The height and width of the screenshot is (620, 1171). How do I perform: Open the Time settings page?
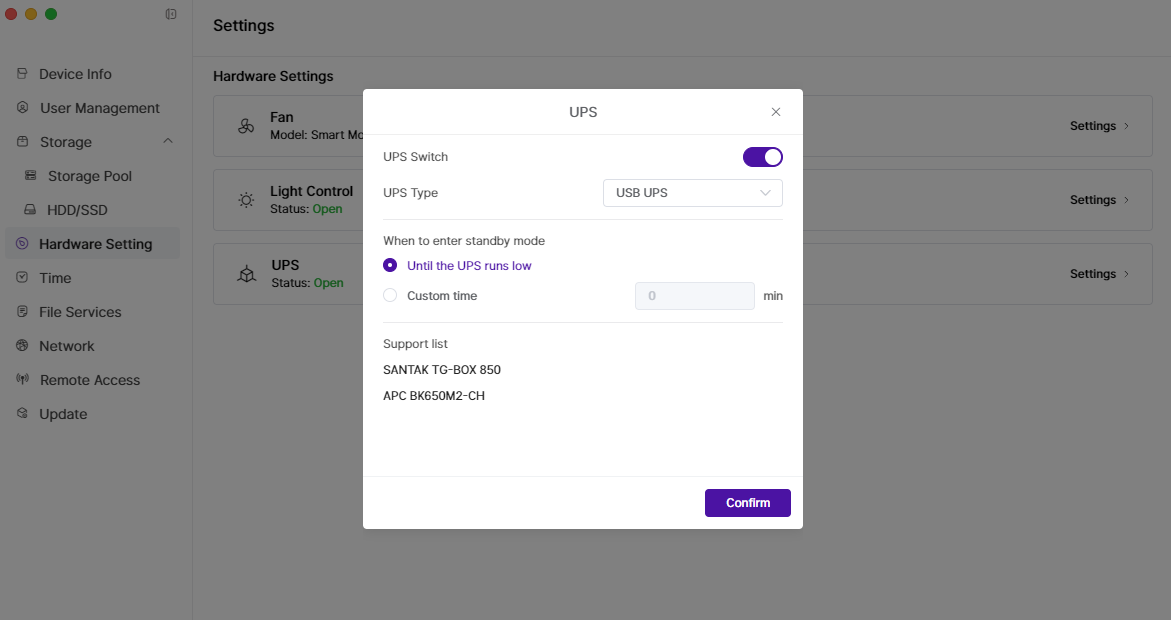pos(55,278)
